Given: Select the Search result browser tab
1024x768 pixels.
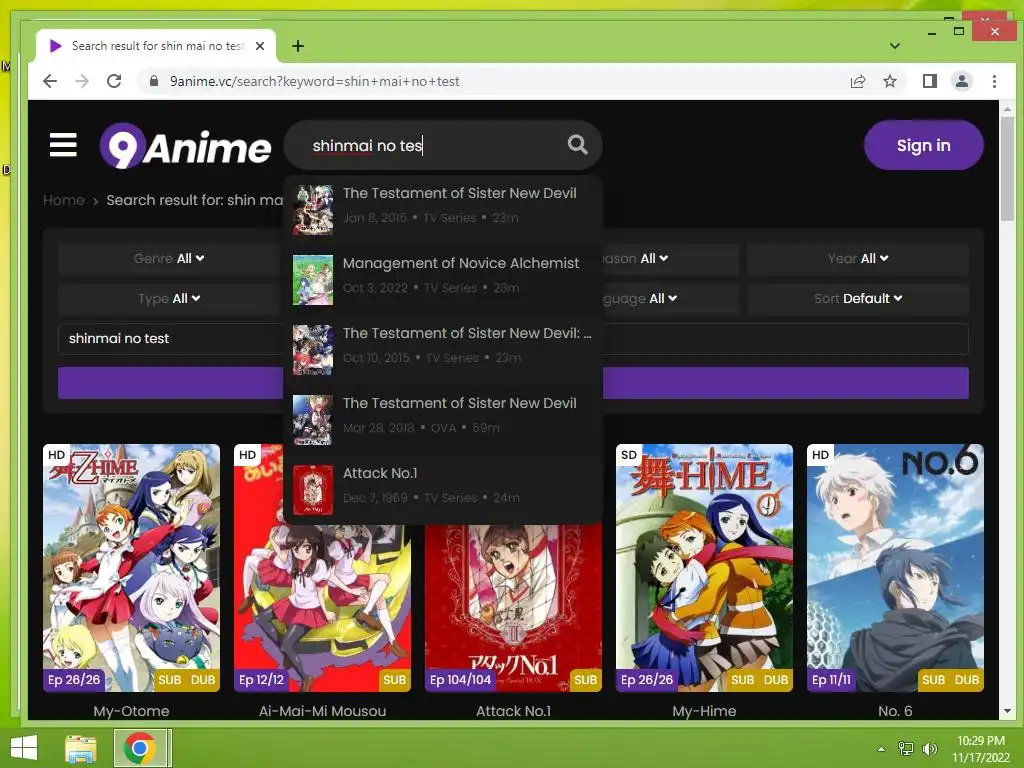Looking at the screenshot, I should pyautogui.click(x=157, y=46).
